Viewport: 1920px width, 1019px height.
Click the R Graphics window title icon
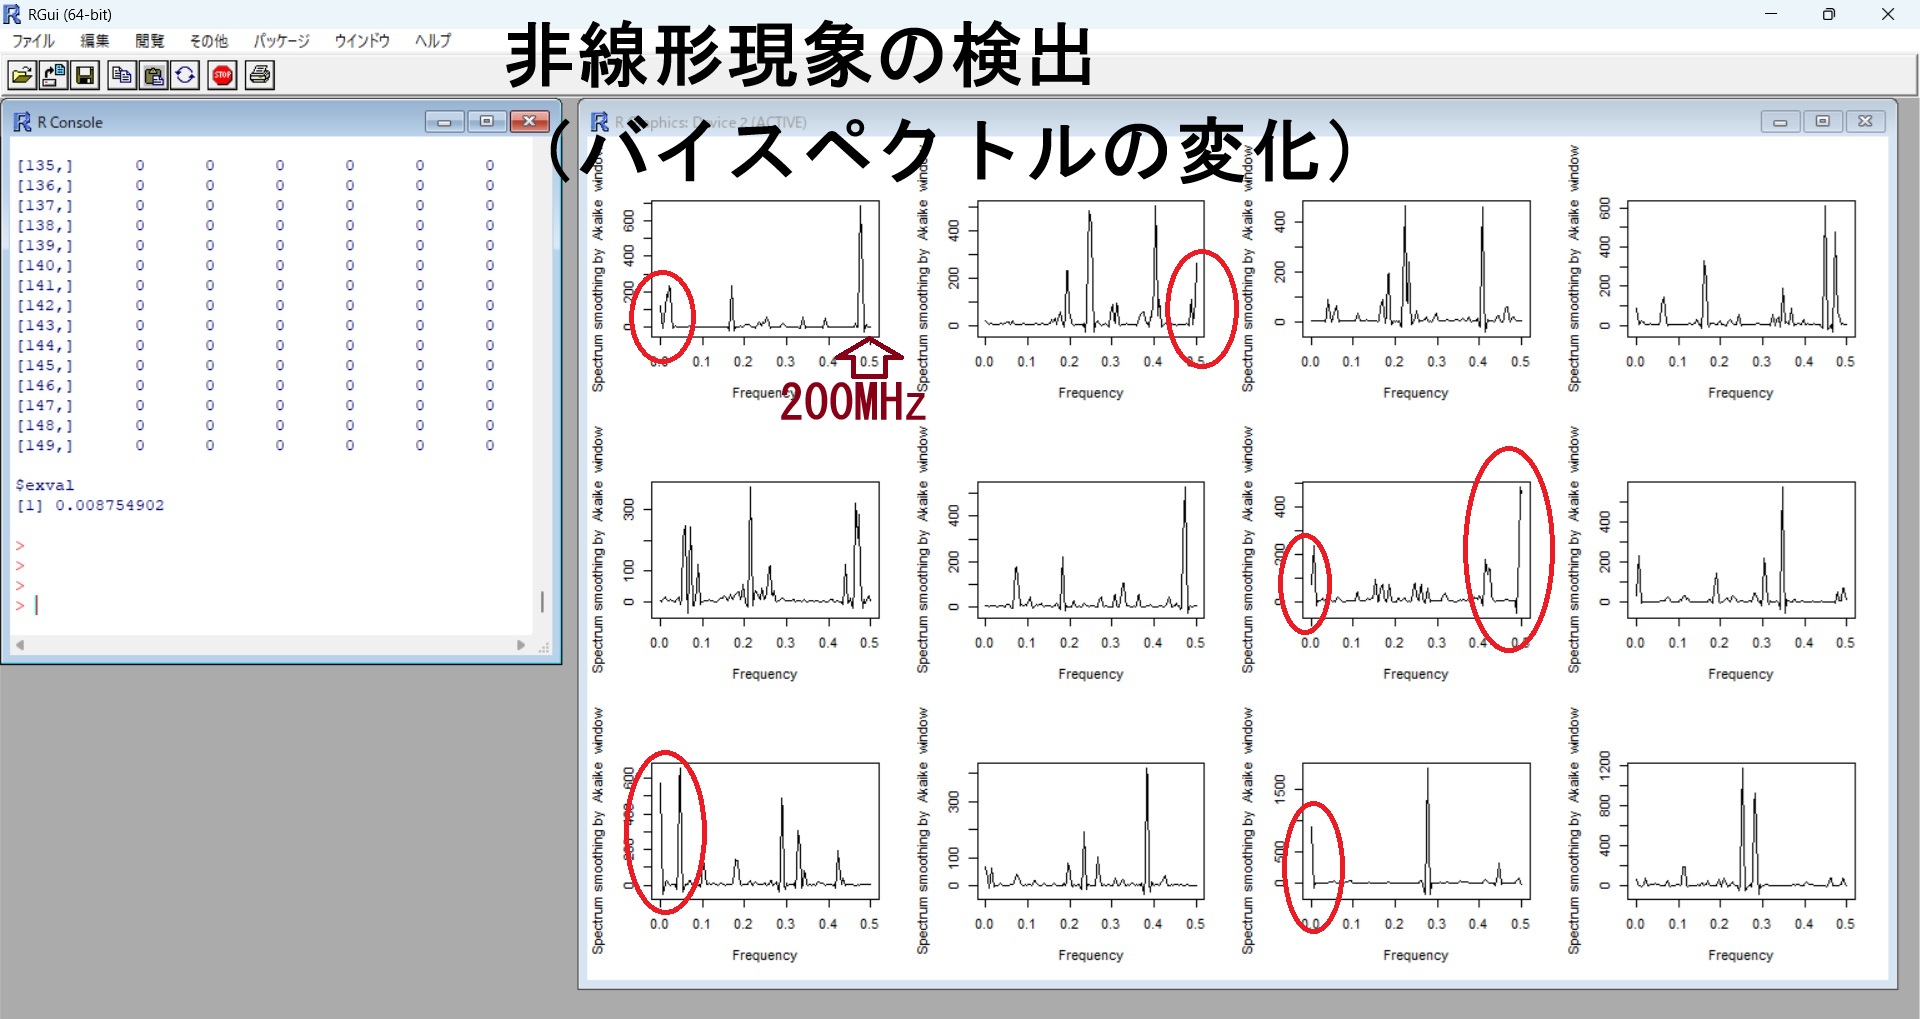coord(600,122)
